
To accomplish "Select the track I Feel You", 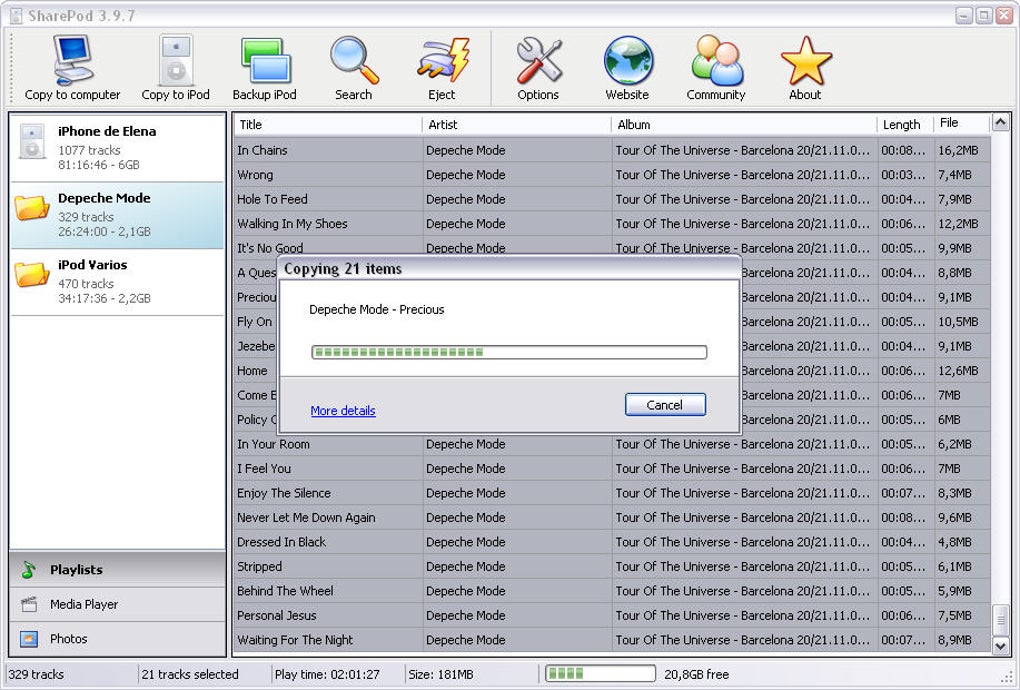I will (611, 468).
